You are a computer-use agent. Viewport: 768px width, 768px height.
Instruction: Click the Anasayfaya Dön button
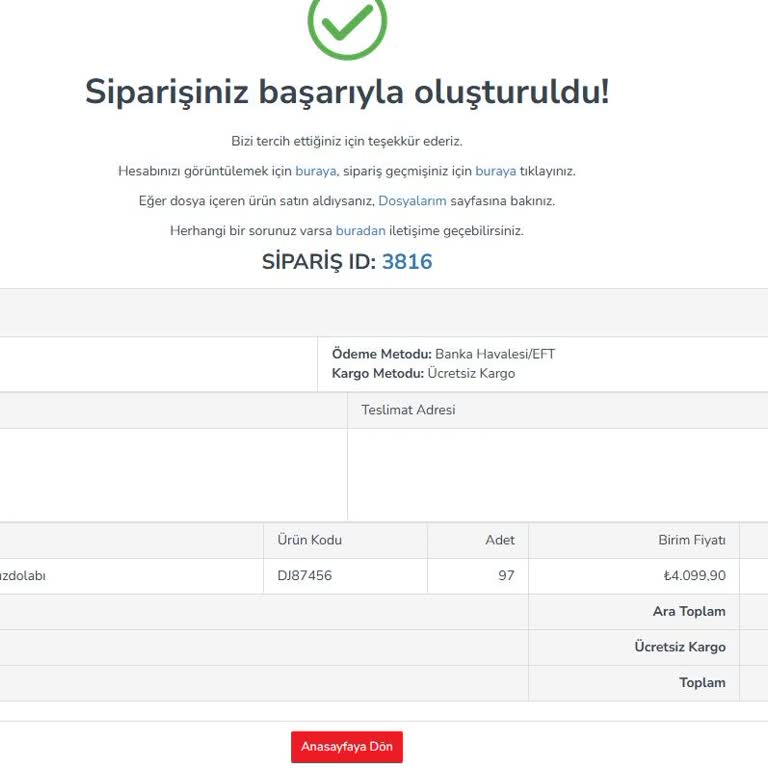tap(347, 747)
